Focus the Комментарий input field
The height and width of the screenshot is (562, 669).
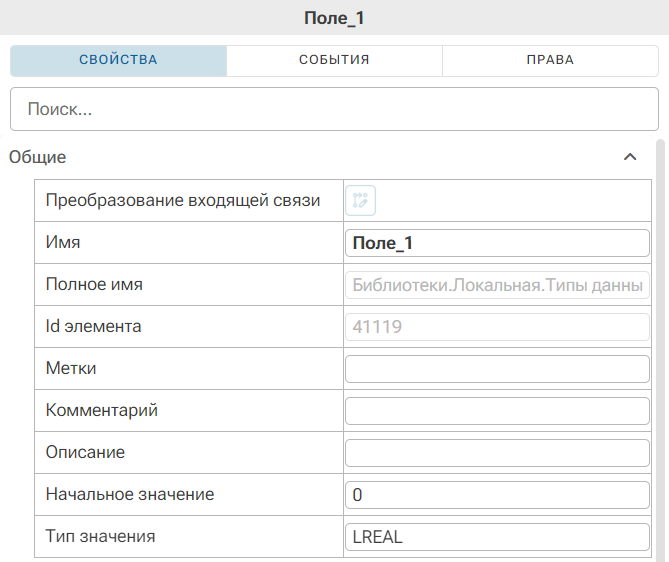point(497,411)
